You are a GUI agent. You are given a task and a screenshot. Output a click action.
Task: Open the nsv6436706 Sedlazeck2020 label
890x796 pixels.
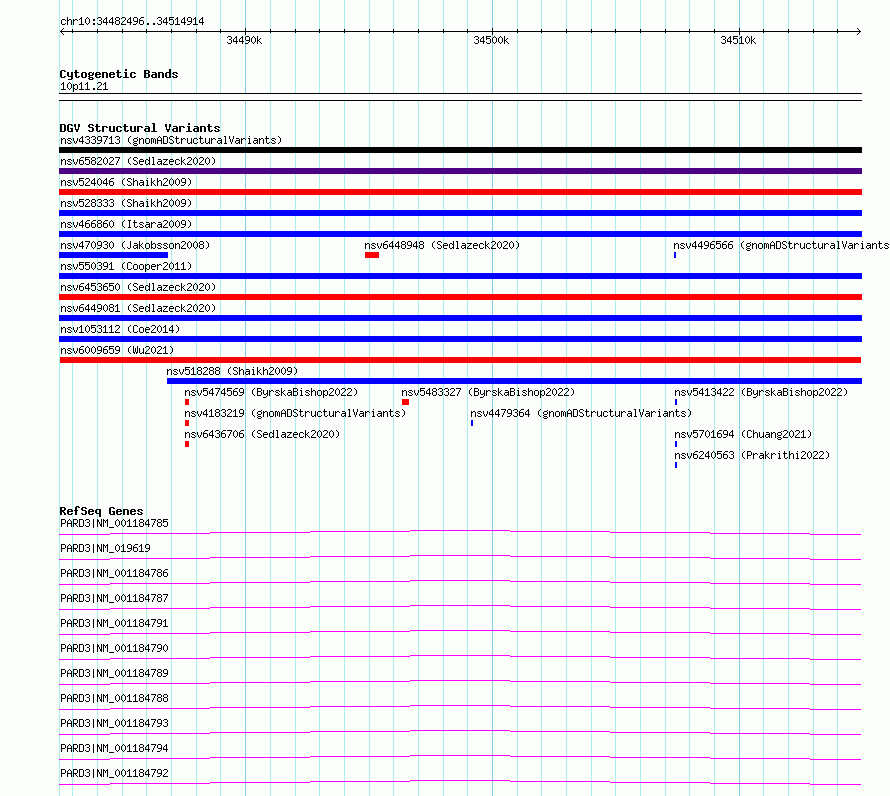(x=262, y=434)
